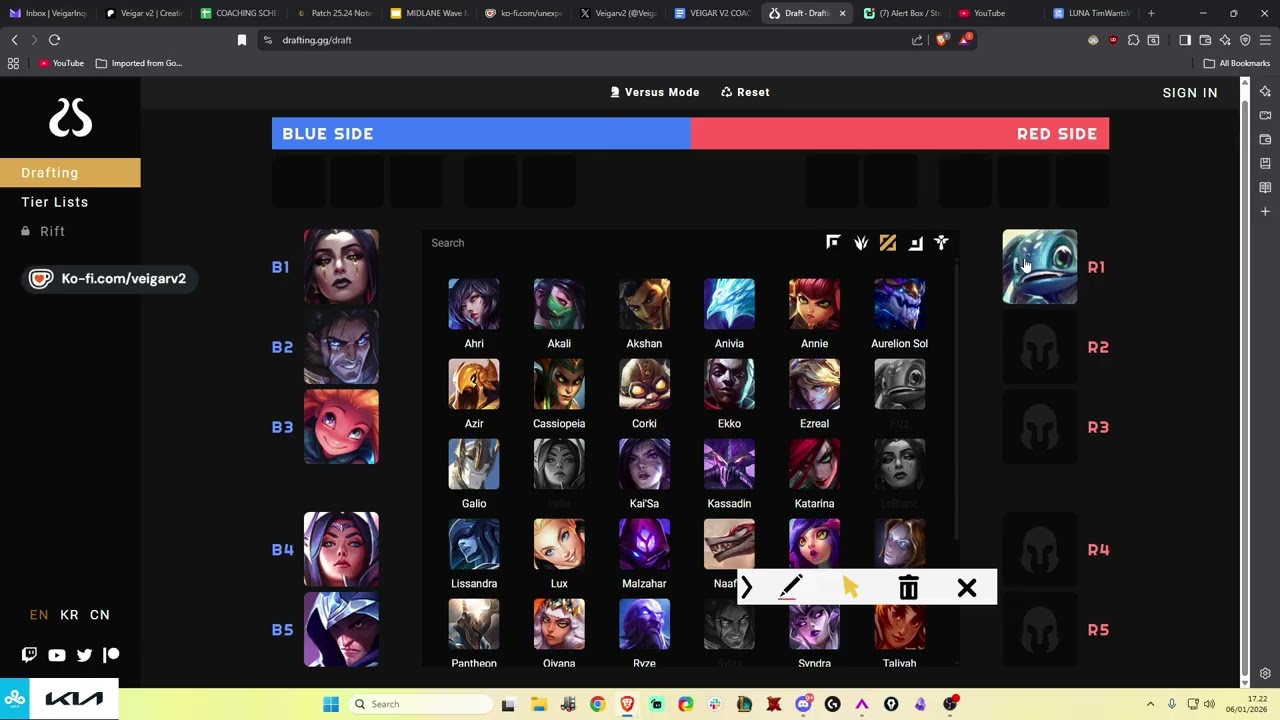The image size is (1280, 720).
Task: Choose Akshan champion portrait
Action: click(x=644, y=304)
